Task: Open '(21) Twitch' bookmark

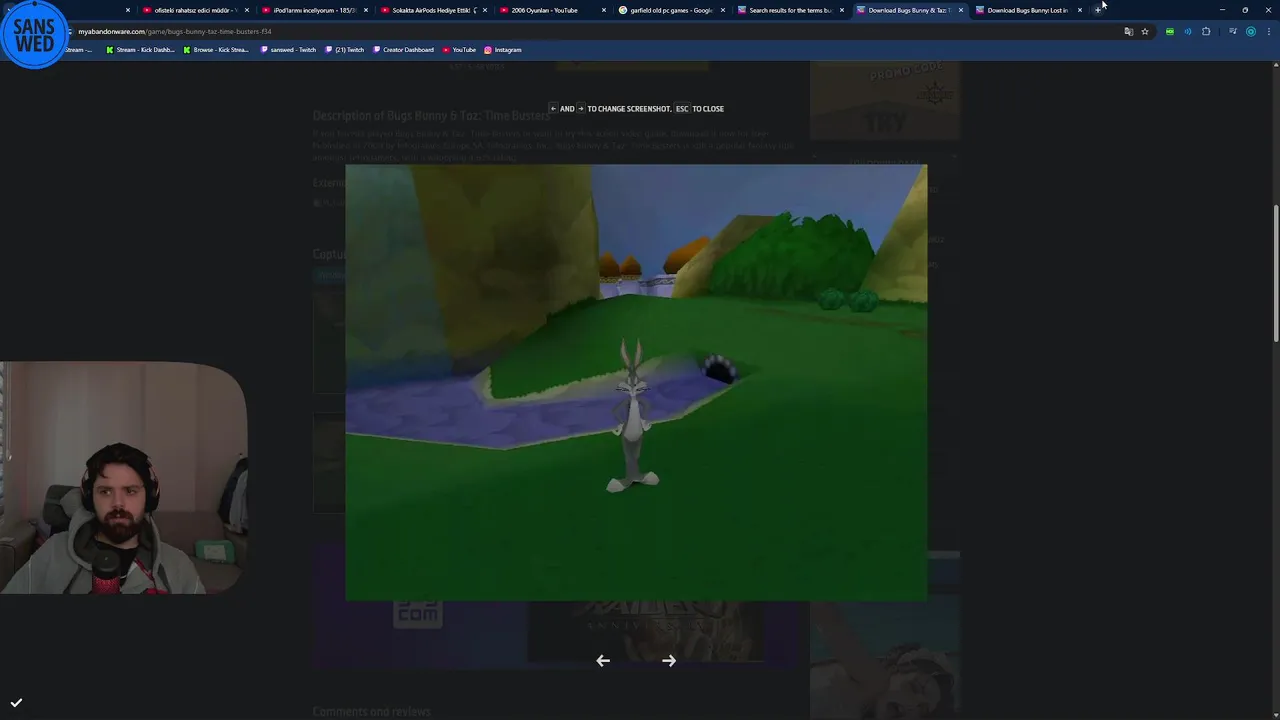Action: point(345,49)
